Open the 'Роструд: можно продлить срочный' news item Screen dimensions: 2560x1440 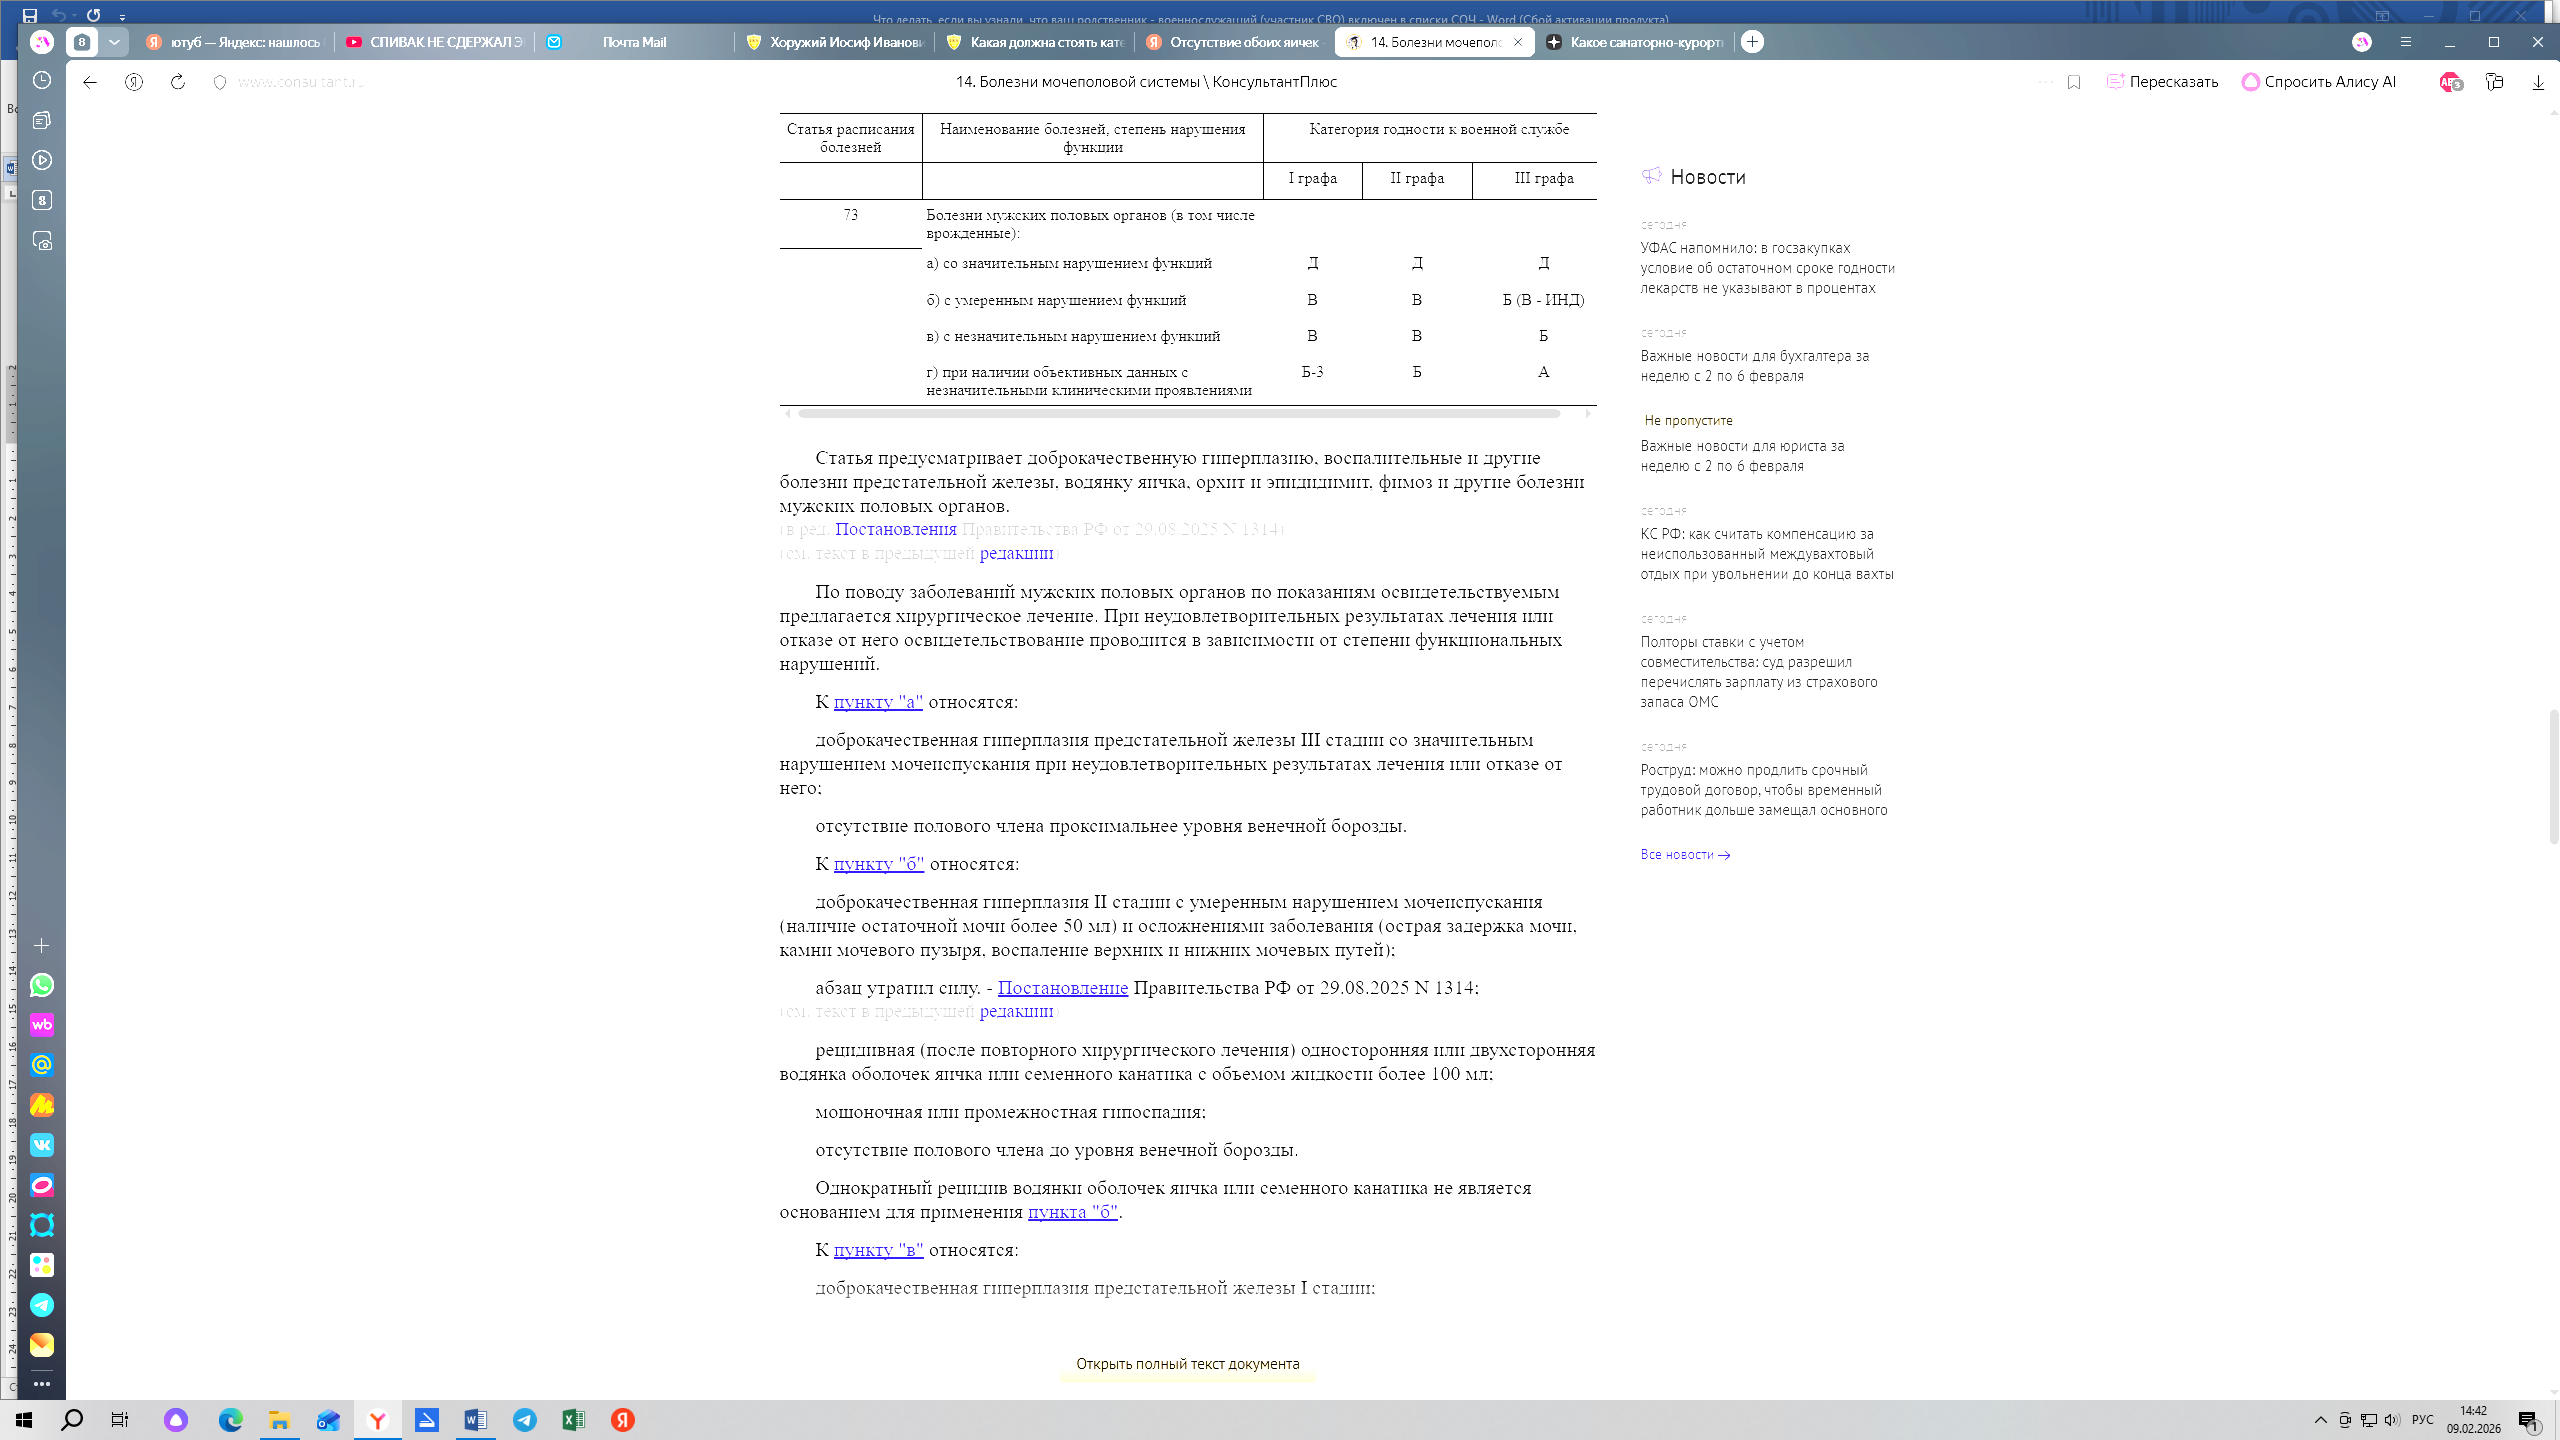click(x=1764, y=790)
